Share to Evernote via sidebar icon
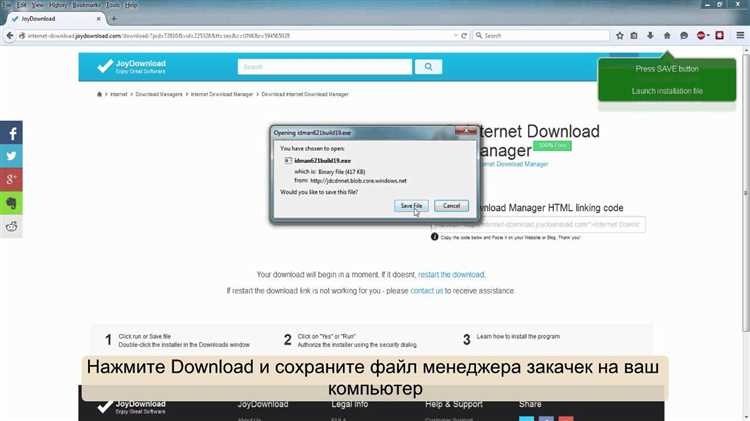This screenshot has height=421, width=750. click(x=11, y=203)
